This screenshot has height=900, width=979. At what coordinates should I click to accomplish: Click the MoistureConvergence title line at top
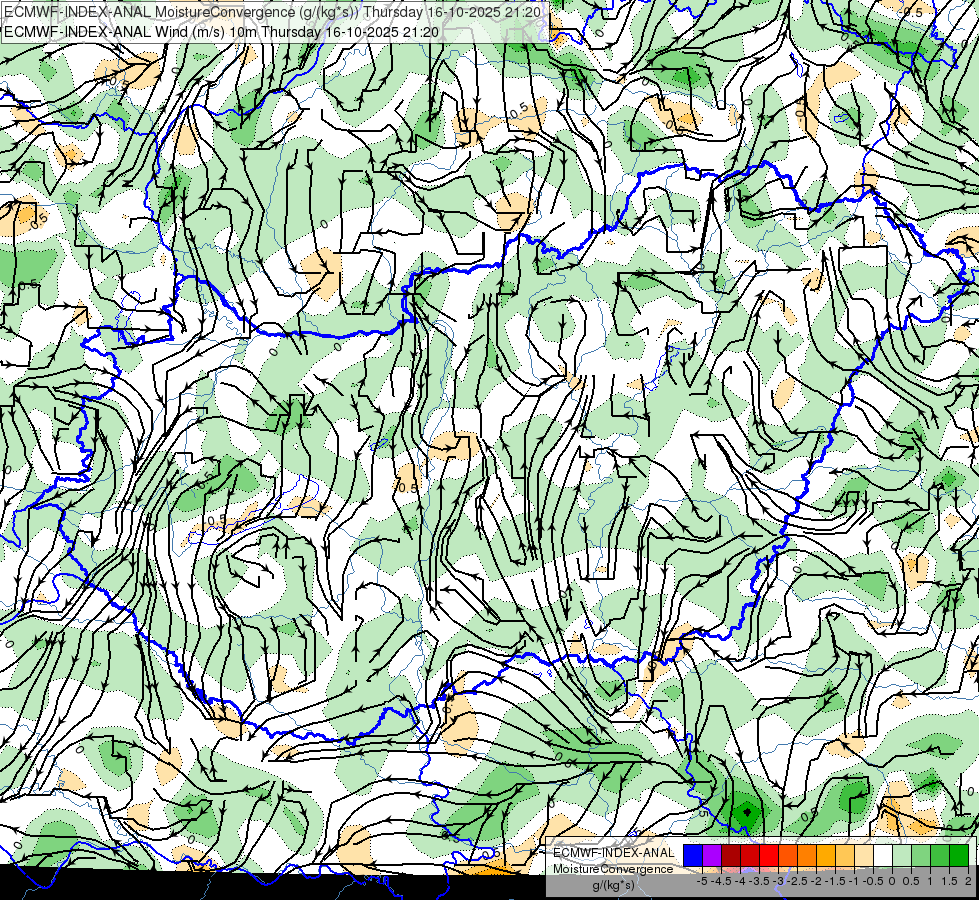tap(273, 12)
